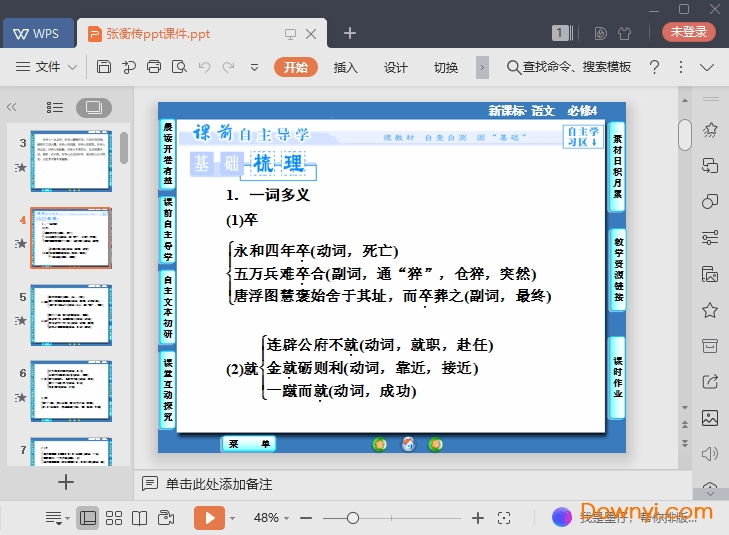Open the animation star pane in sidebar
The width and height of the screenshot is (729, 535).
click(x=710, y=130)
